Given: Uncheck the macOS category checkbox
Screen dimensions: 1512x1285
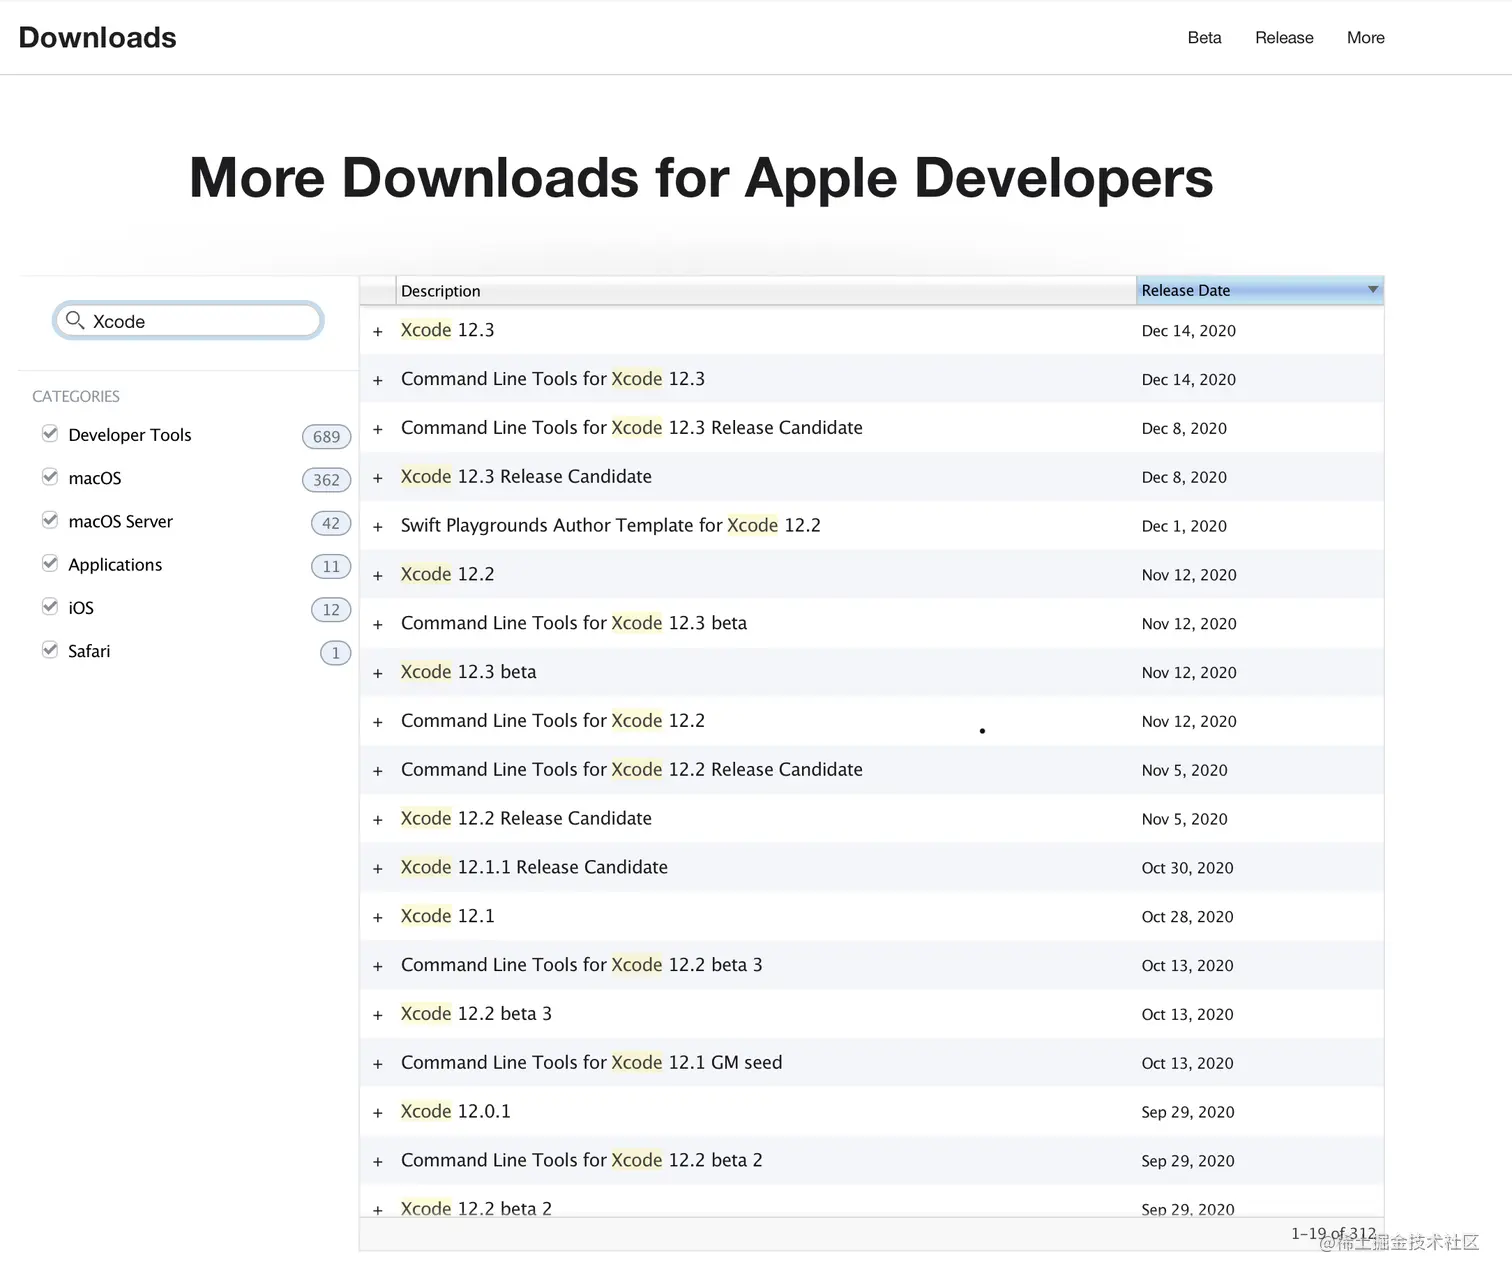Looking at the screenshot, I should click(50, 476).
